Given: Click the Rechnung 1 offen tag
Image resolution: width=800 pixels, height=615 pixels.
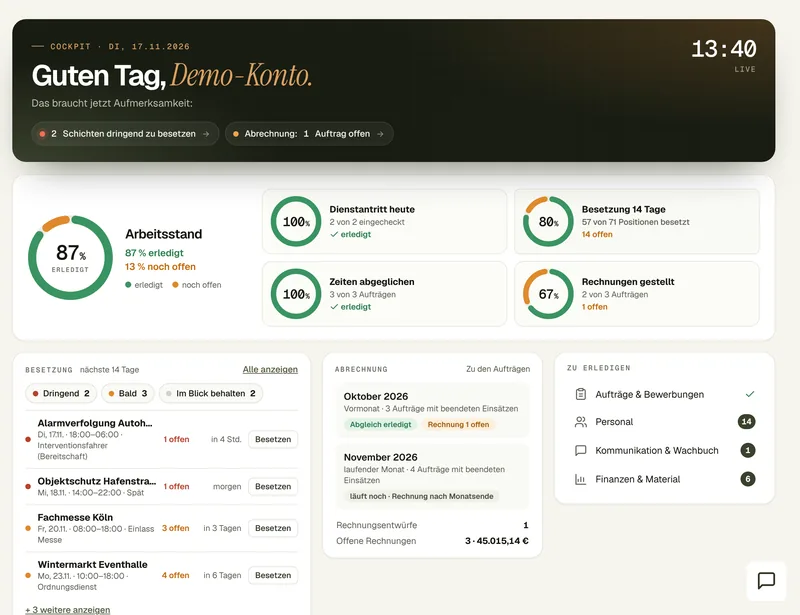Looking at the screenshot, I should coord(458,424).
